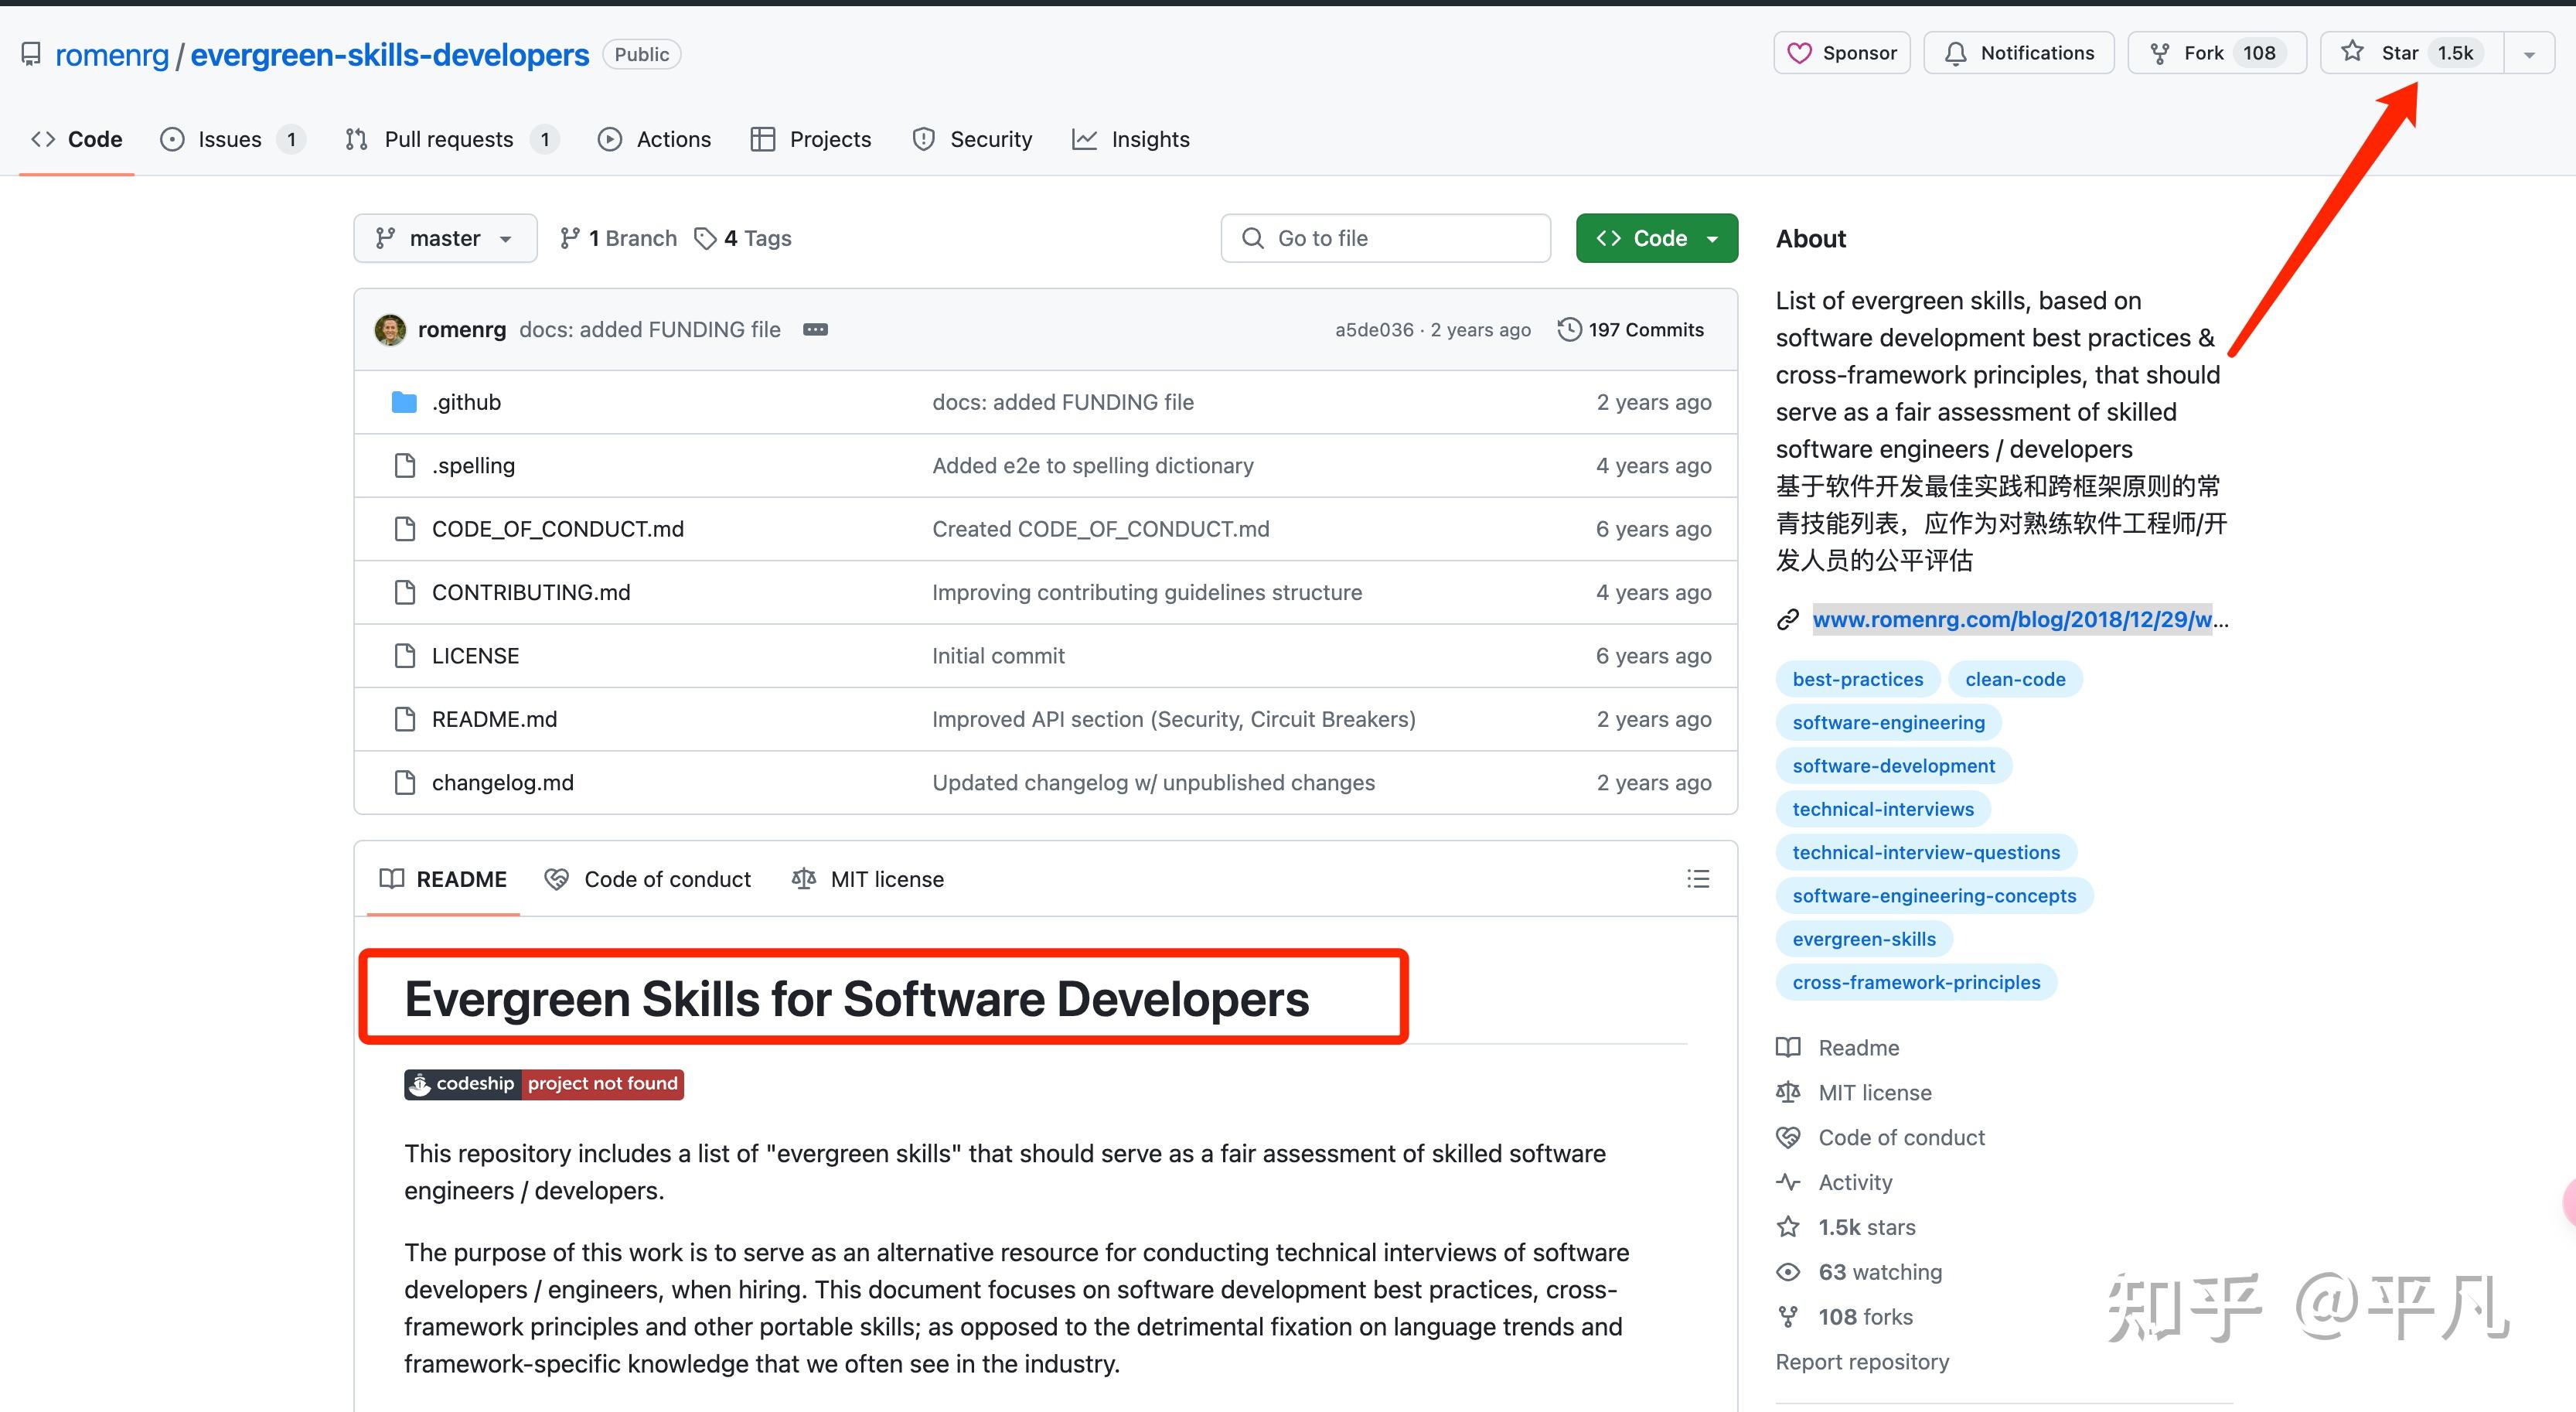Open the green Code dropdown
The image size is (2576, 1412).
(1656, 238)
